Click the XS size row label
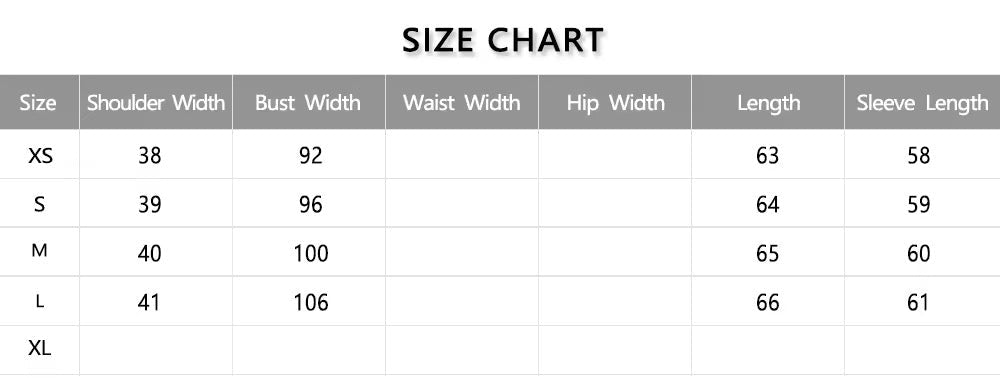 tap(40, 155)
